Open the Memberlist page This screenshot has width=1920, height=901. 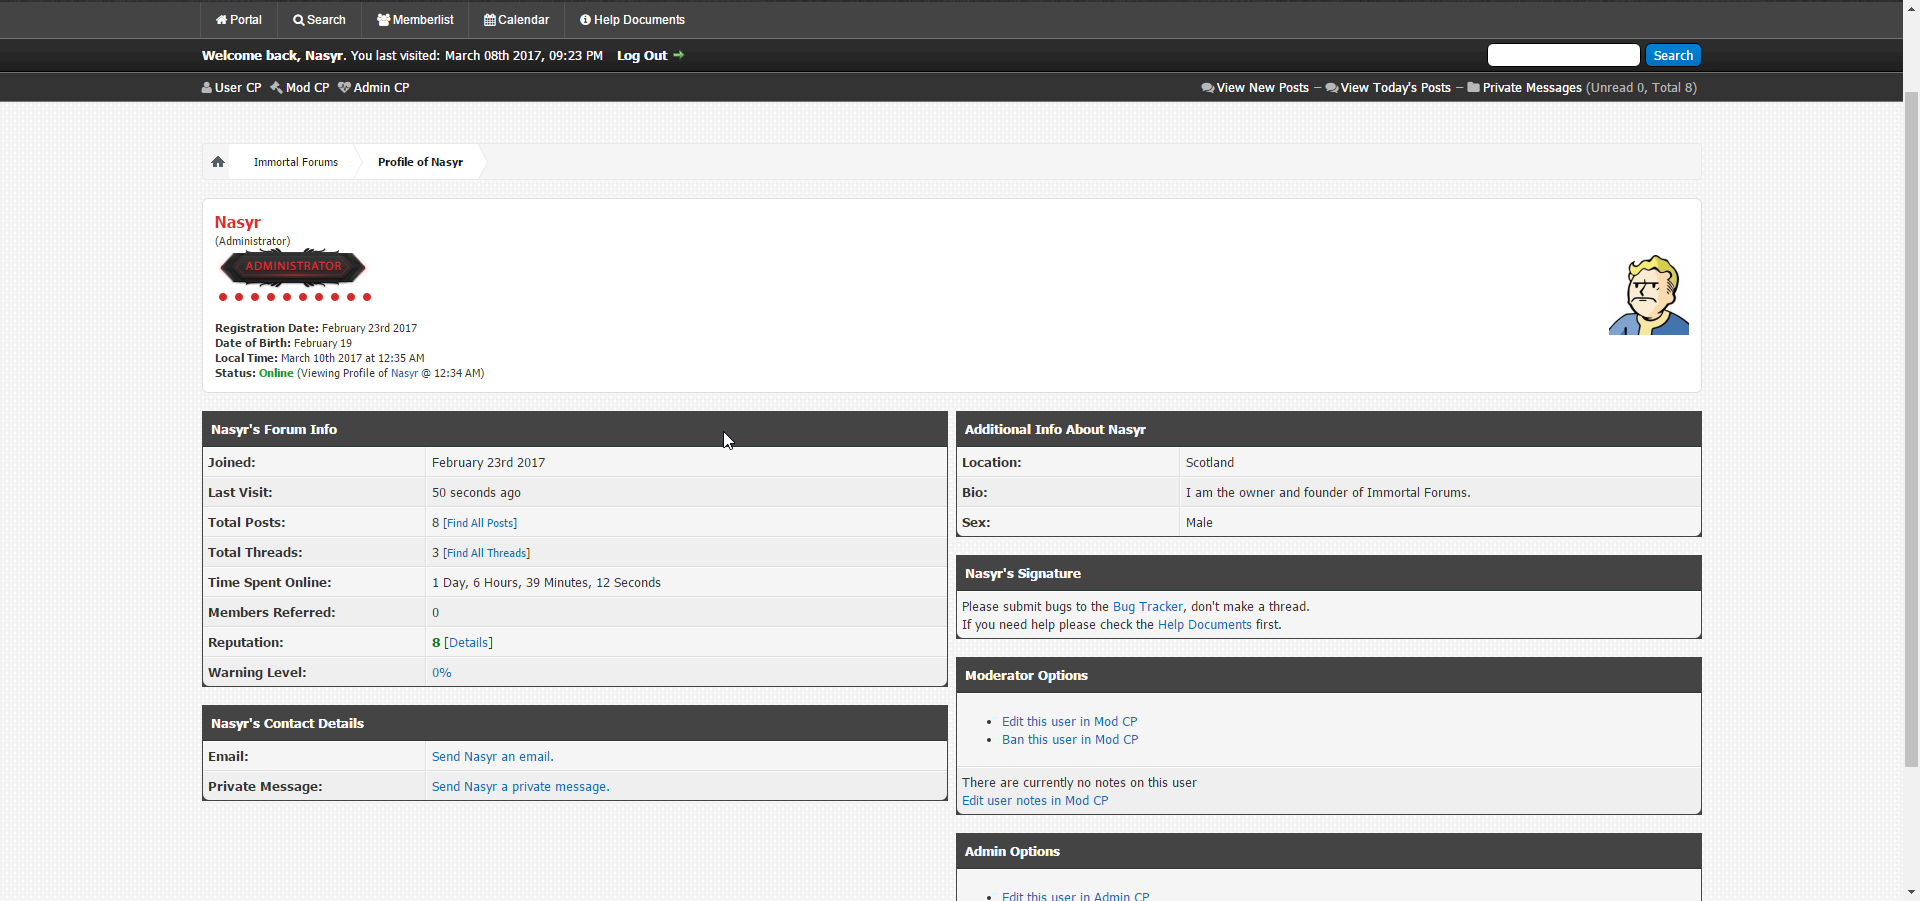(415, 20)
